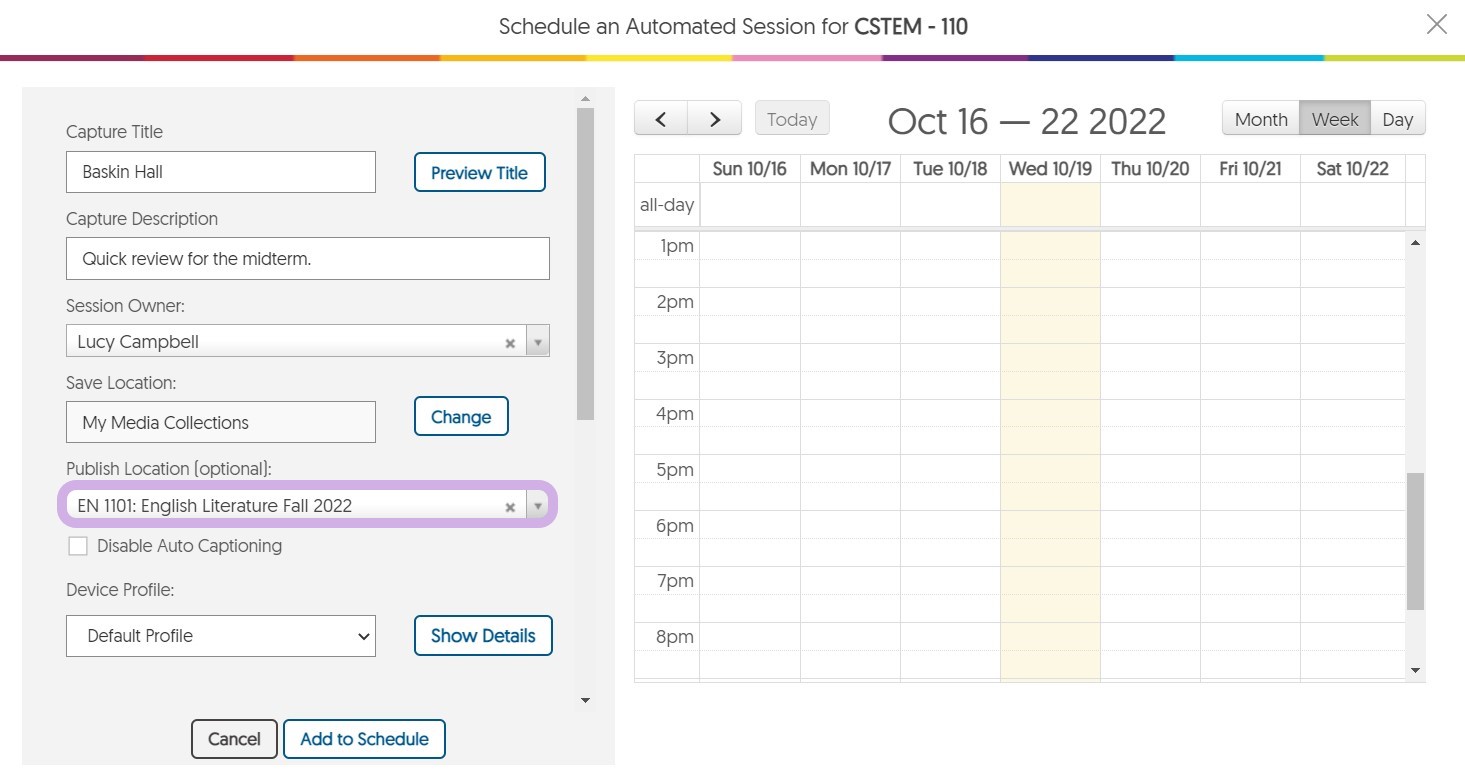Click the Add to Schedule button
The width and height of the screenshot is (1465, 772).
point(364,739)
